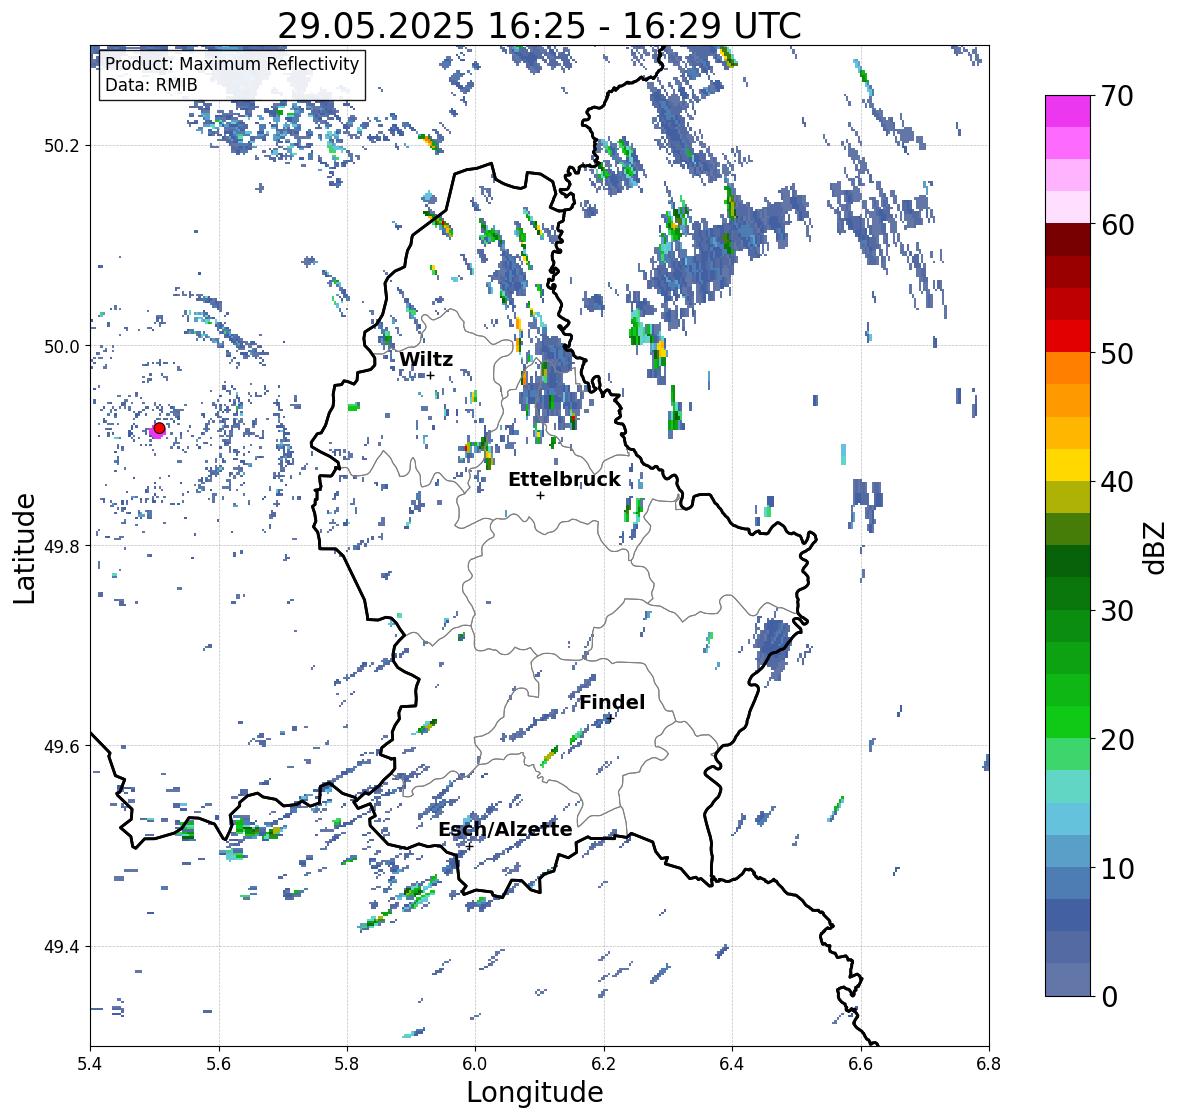Click the Latitude axis label
1179x1117 pixels.
24,548
